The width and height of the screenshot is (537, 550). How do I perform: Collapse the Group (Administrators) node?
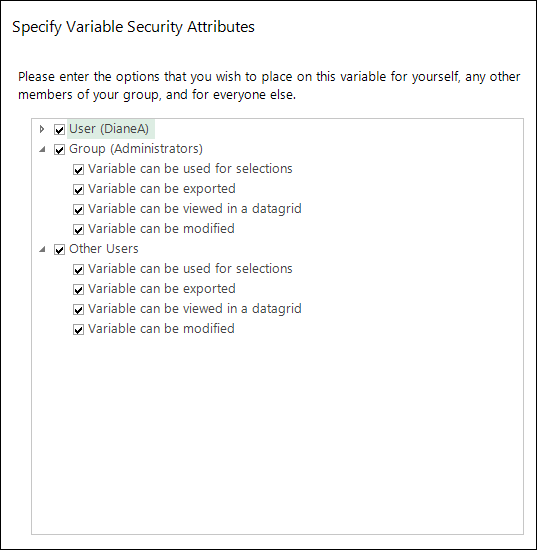(42, 149)
